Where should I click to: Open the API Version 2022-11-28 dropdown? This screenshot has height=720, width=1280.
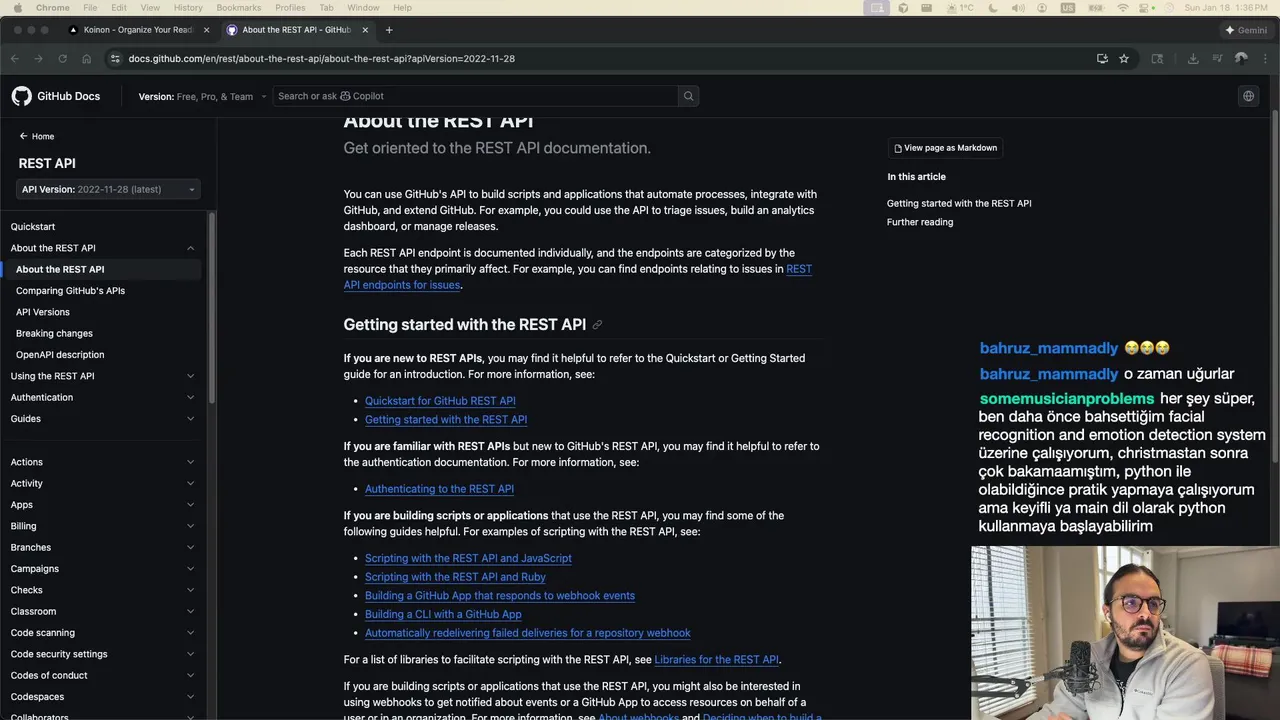[108, 189]
